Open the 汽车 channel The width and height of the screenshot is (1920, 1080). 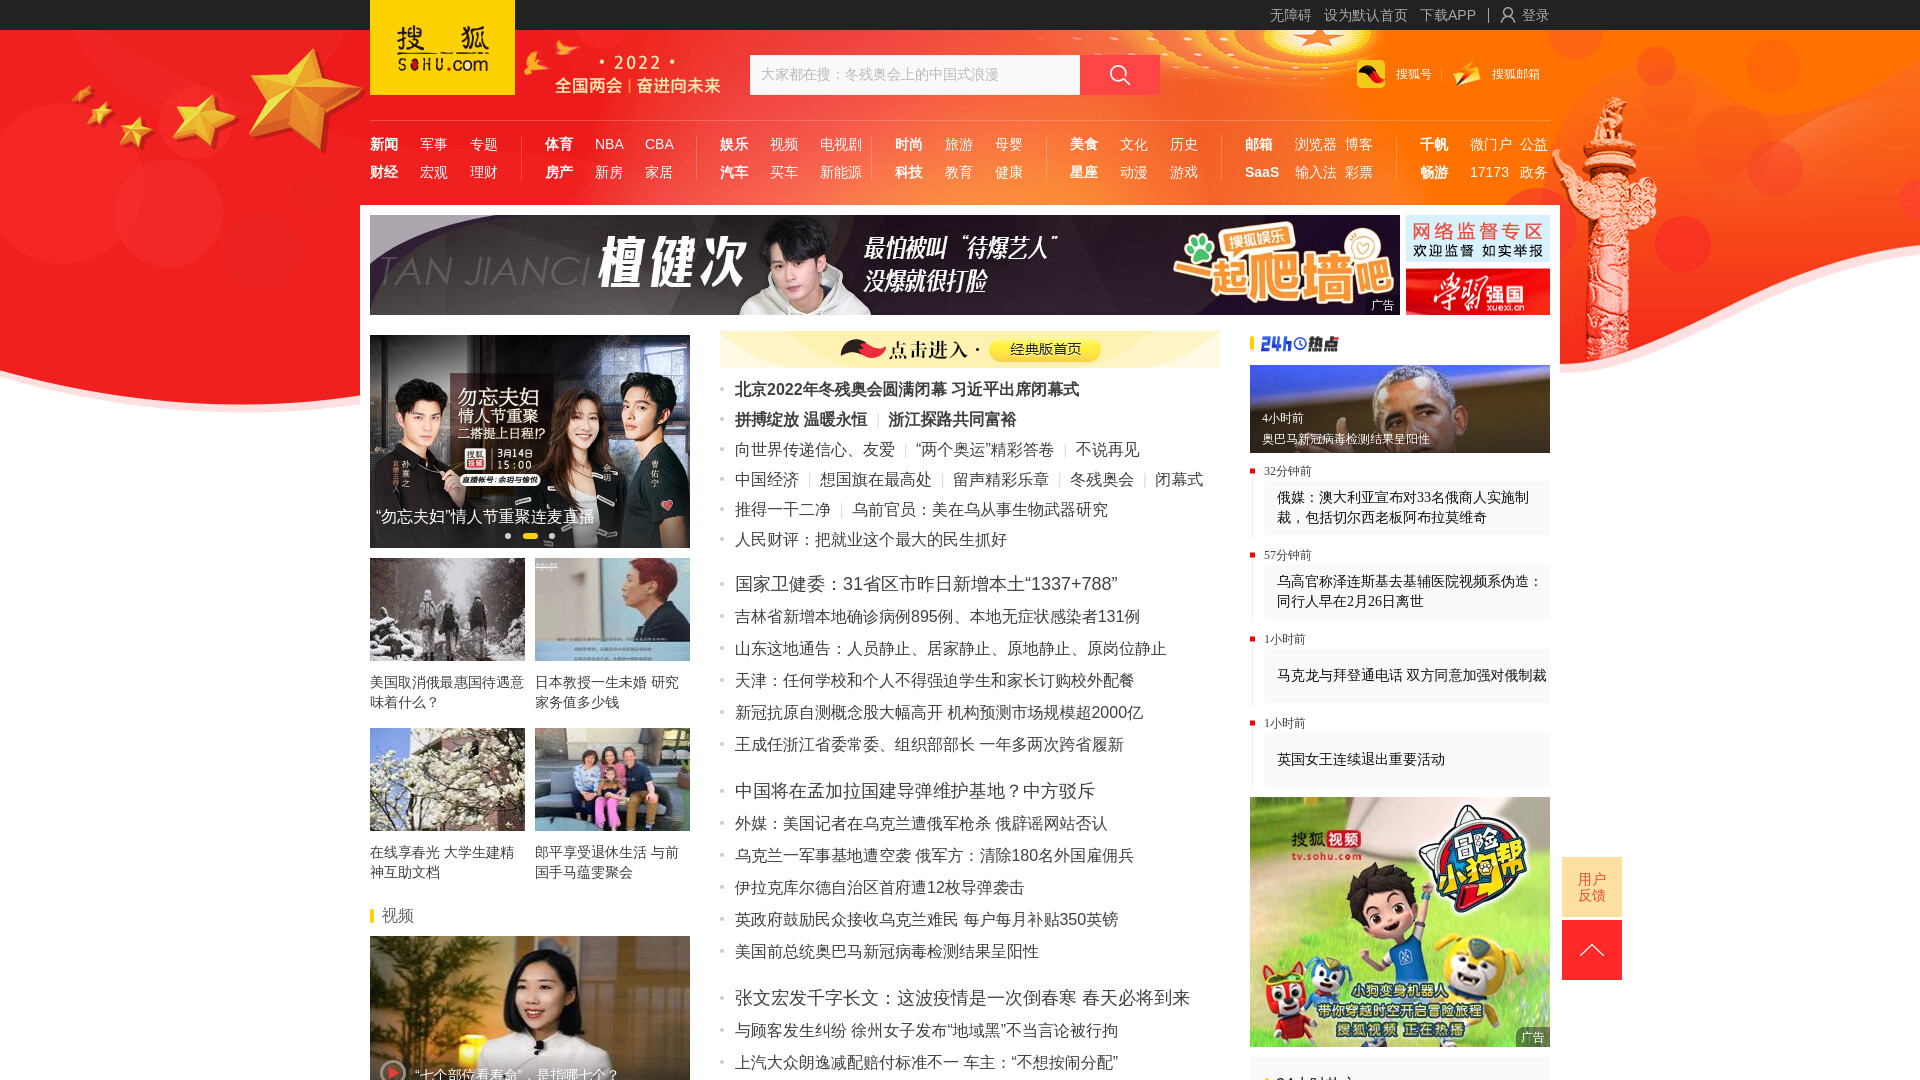(x=734, y=172)
